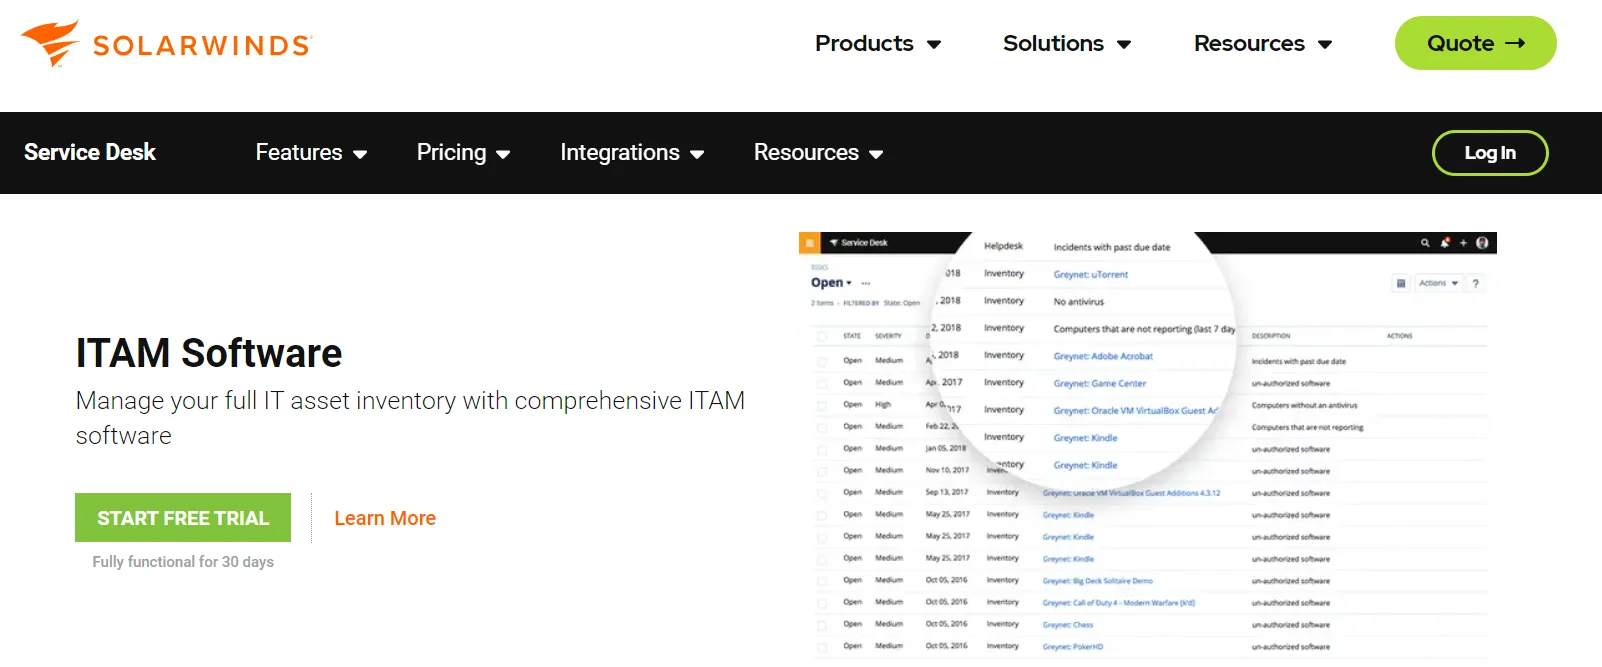Click the Log In button
This screenshot has width=1602, height=667.
click(1490, 153)
